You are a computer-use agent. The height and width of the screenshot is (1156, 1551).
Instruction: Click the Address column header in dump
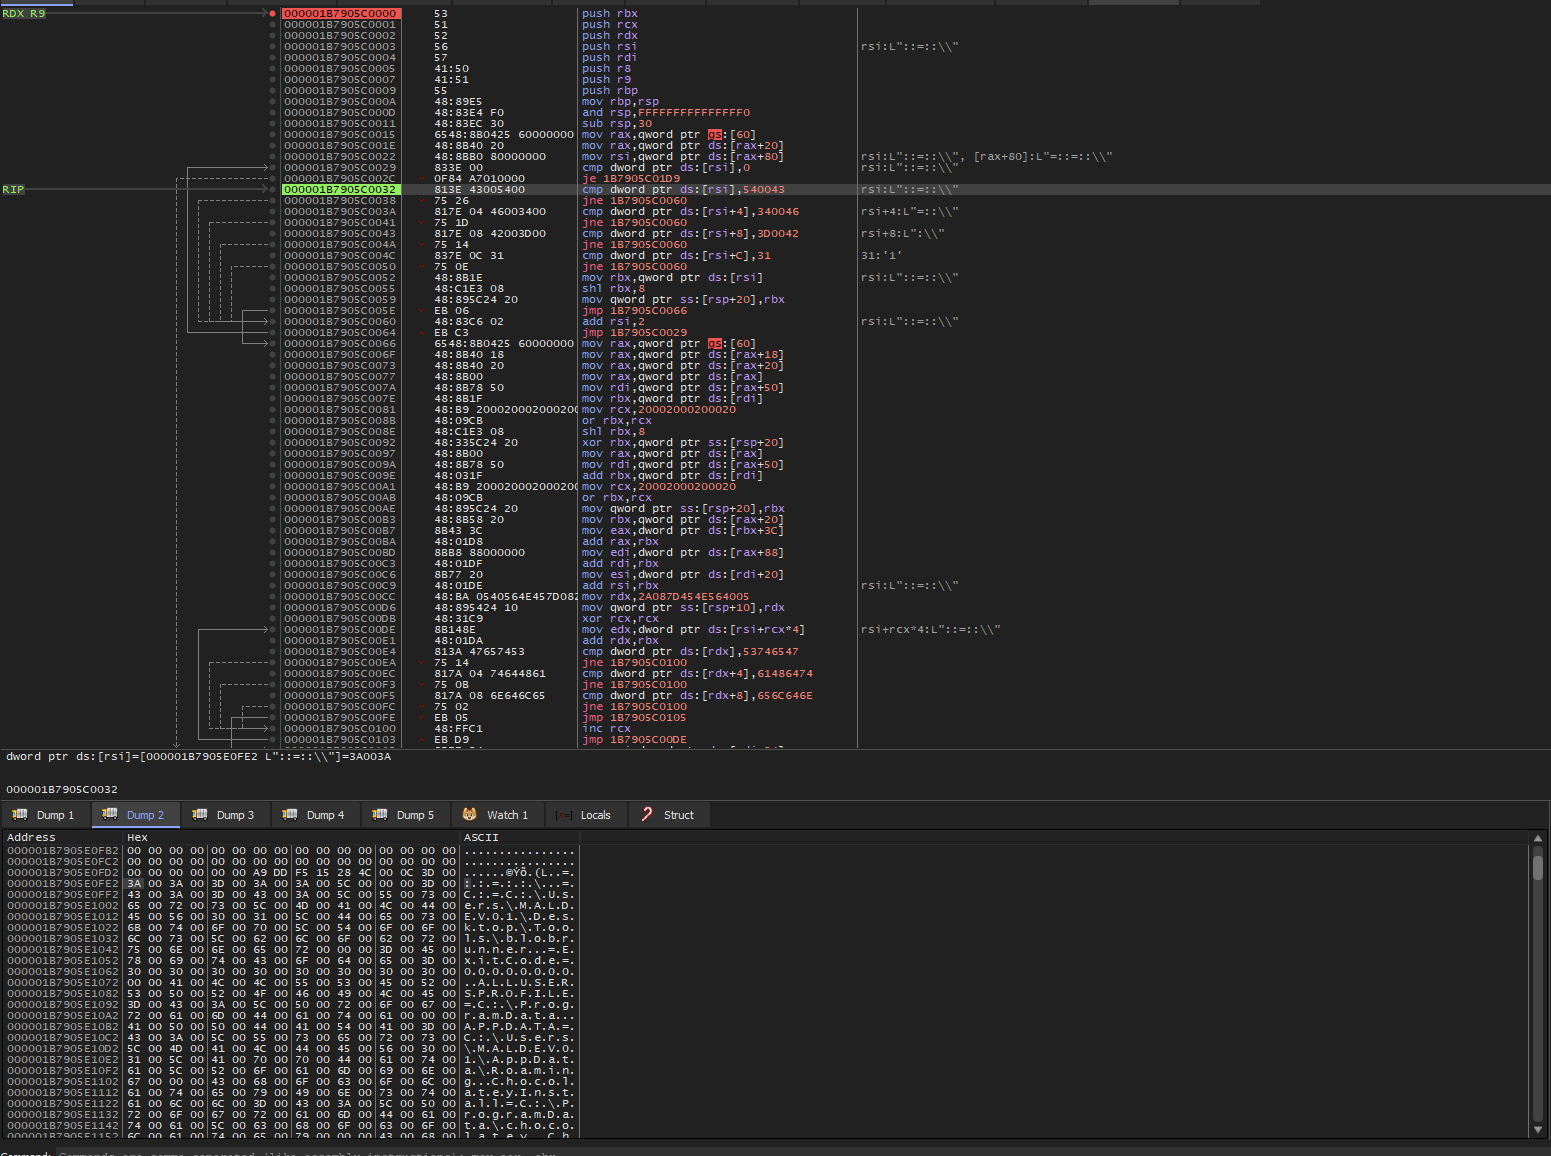point(31,838)
